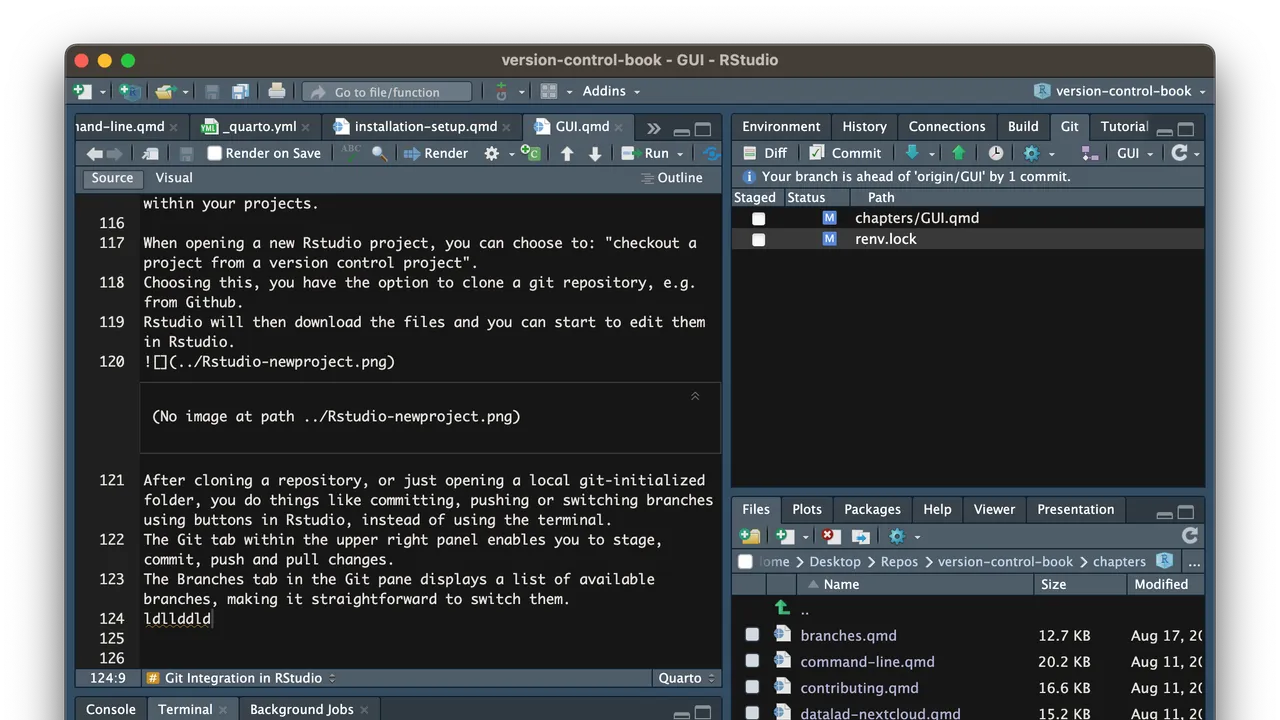Image resolution: width=1280 pixels, height=720 pixels.
Task: Stage renv.lock with its checkbox
Action: 759,239
